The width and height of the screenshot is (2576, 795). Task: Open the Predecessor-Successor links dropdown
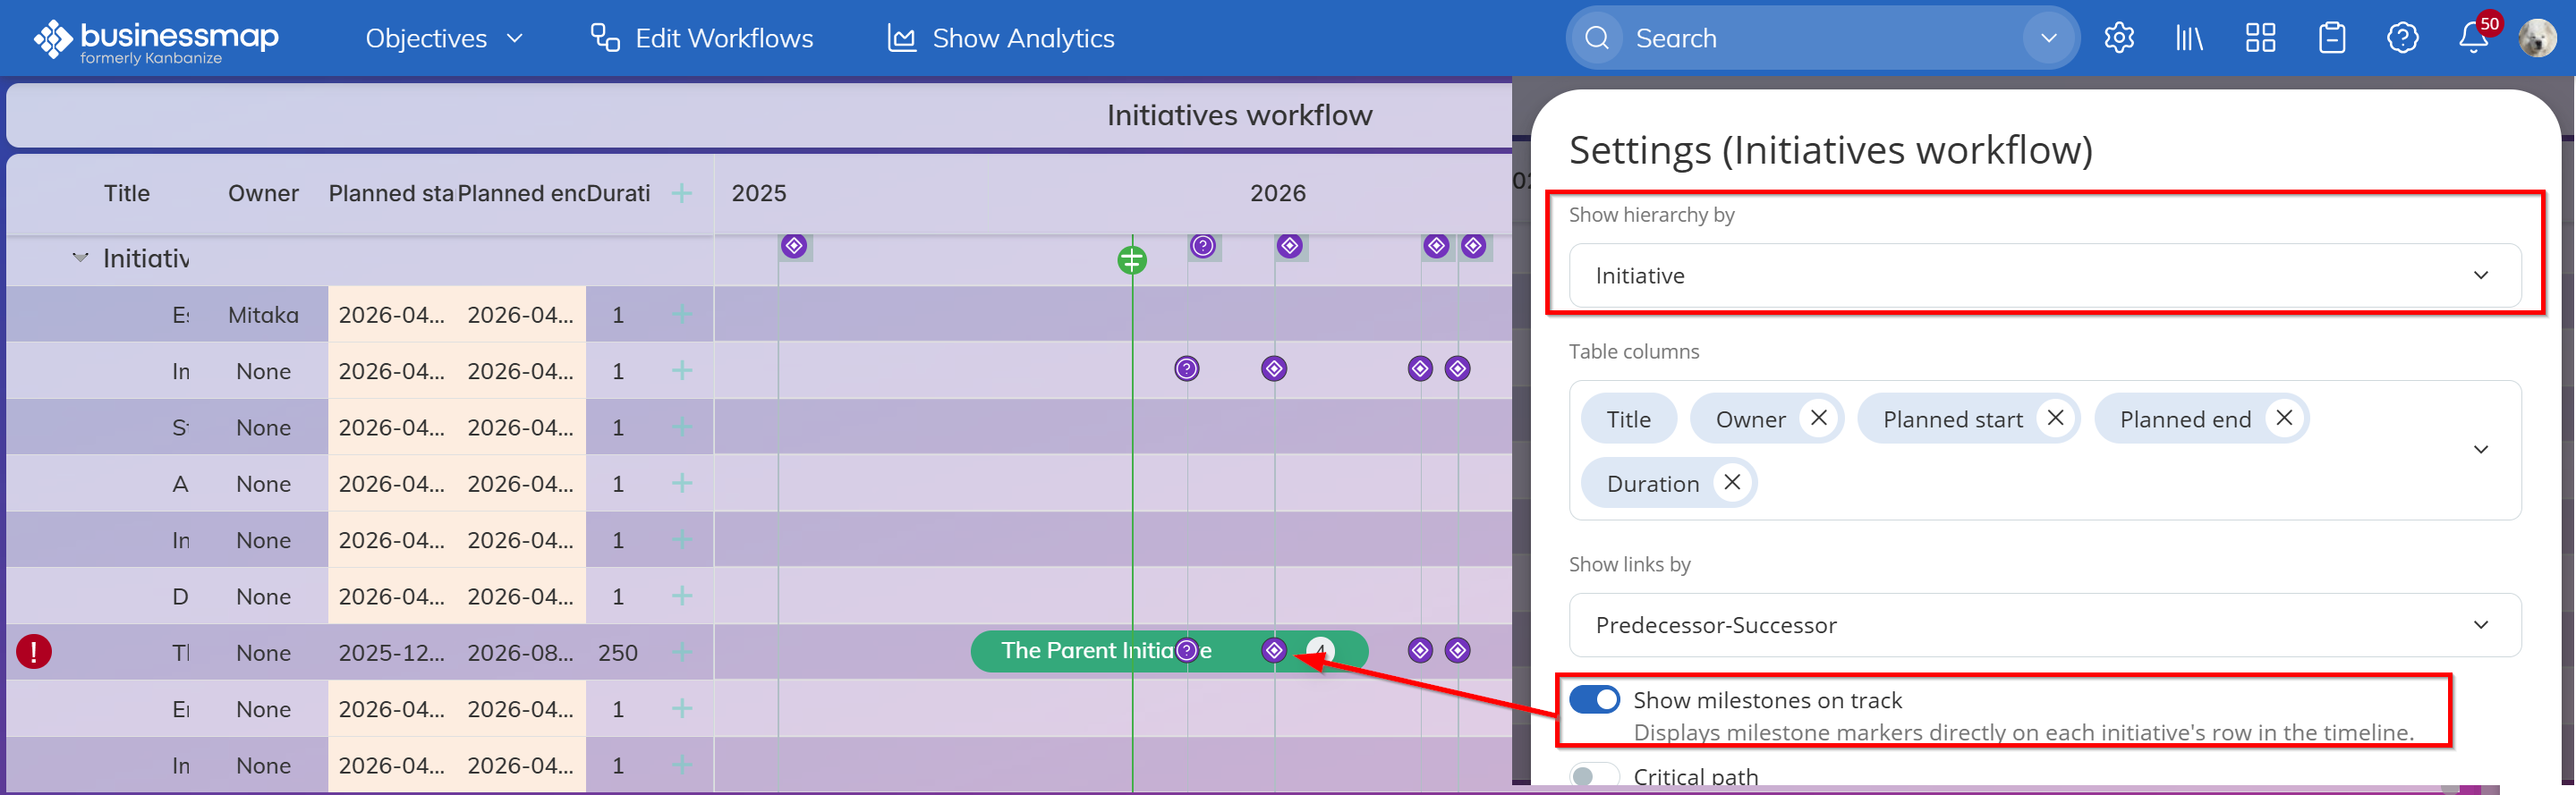[x=2043, y=625]
